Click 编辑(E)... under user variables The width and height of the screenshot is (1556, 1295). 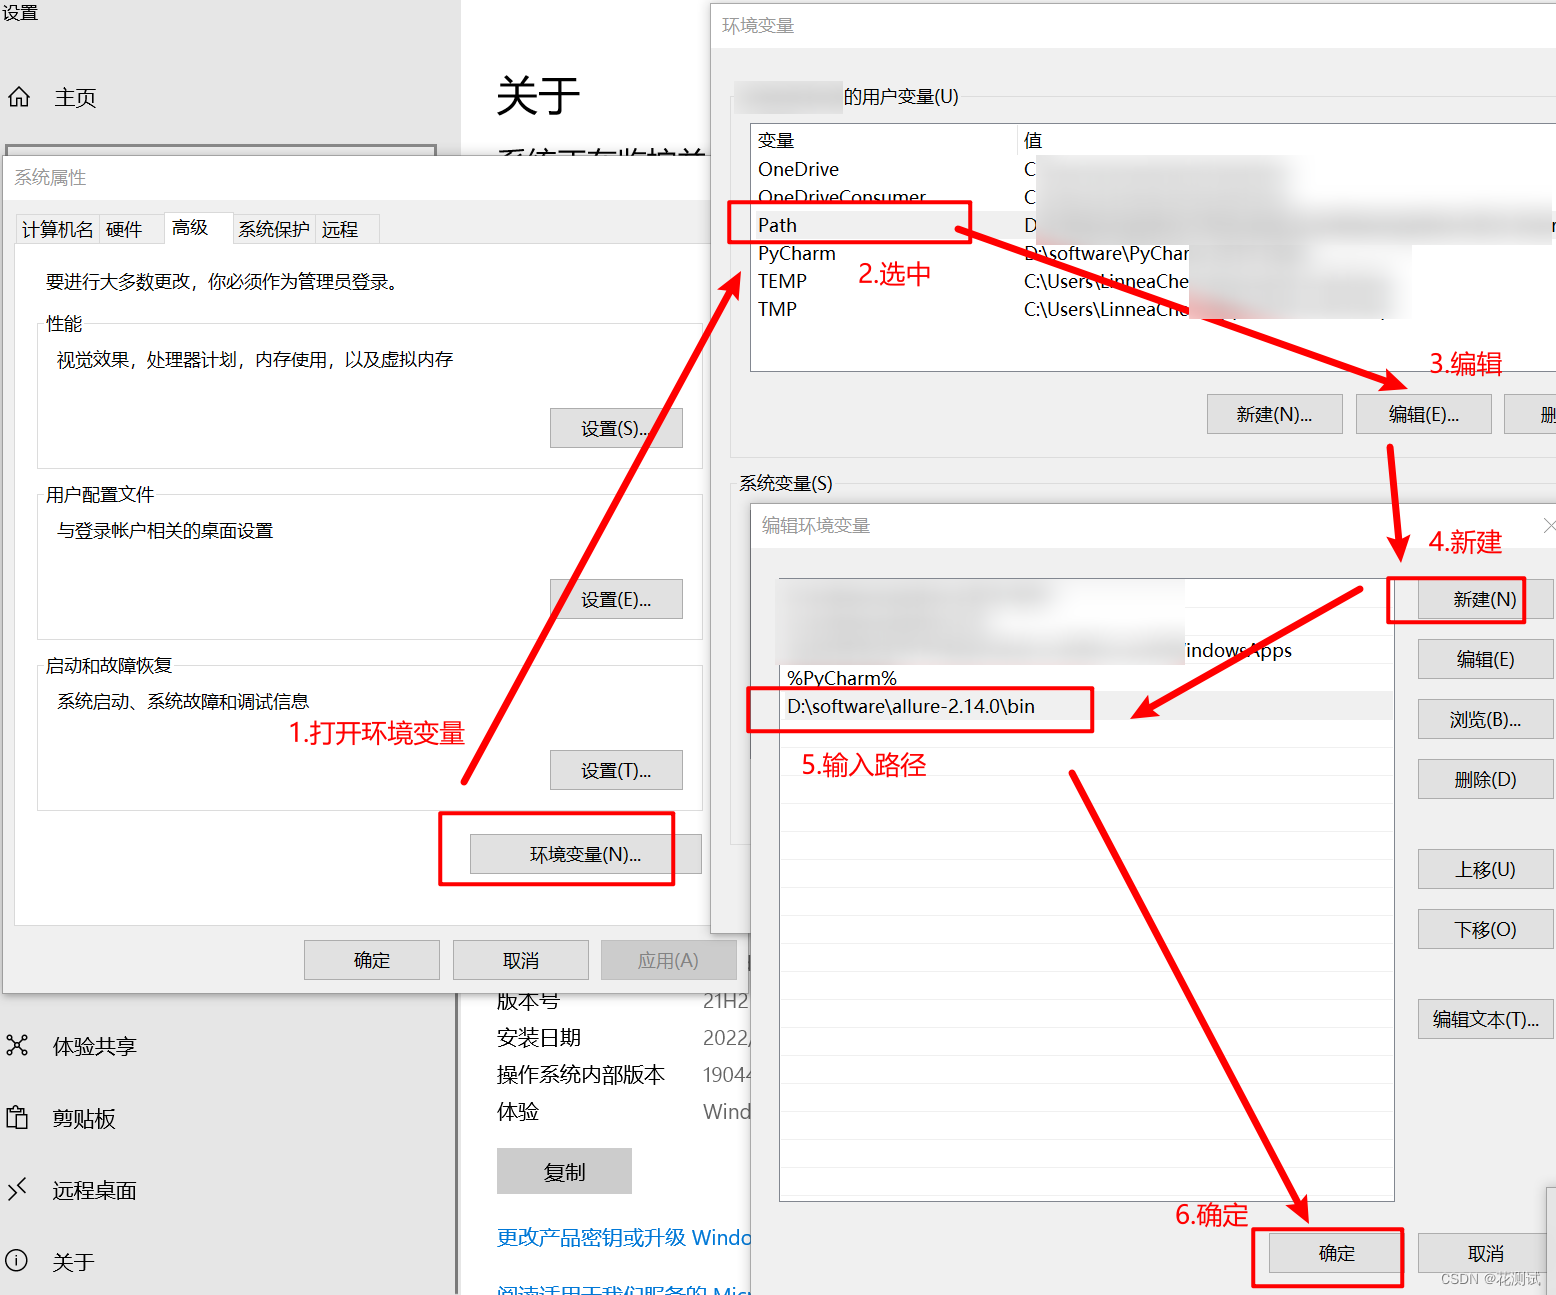coord(1423,414)
